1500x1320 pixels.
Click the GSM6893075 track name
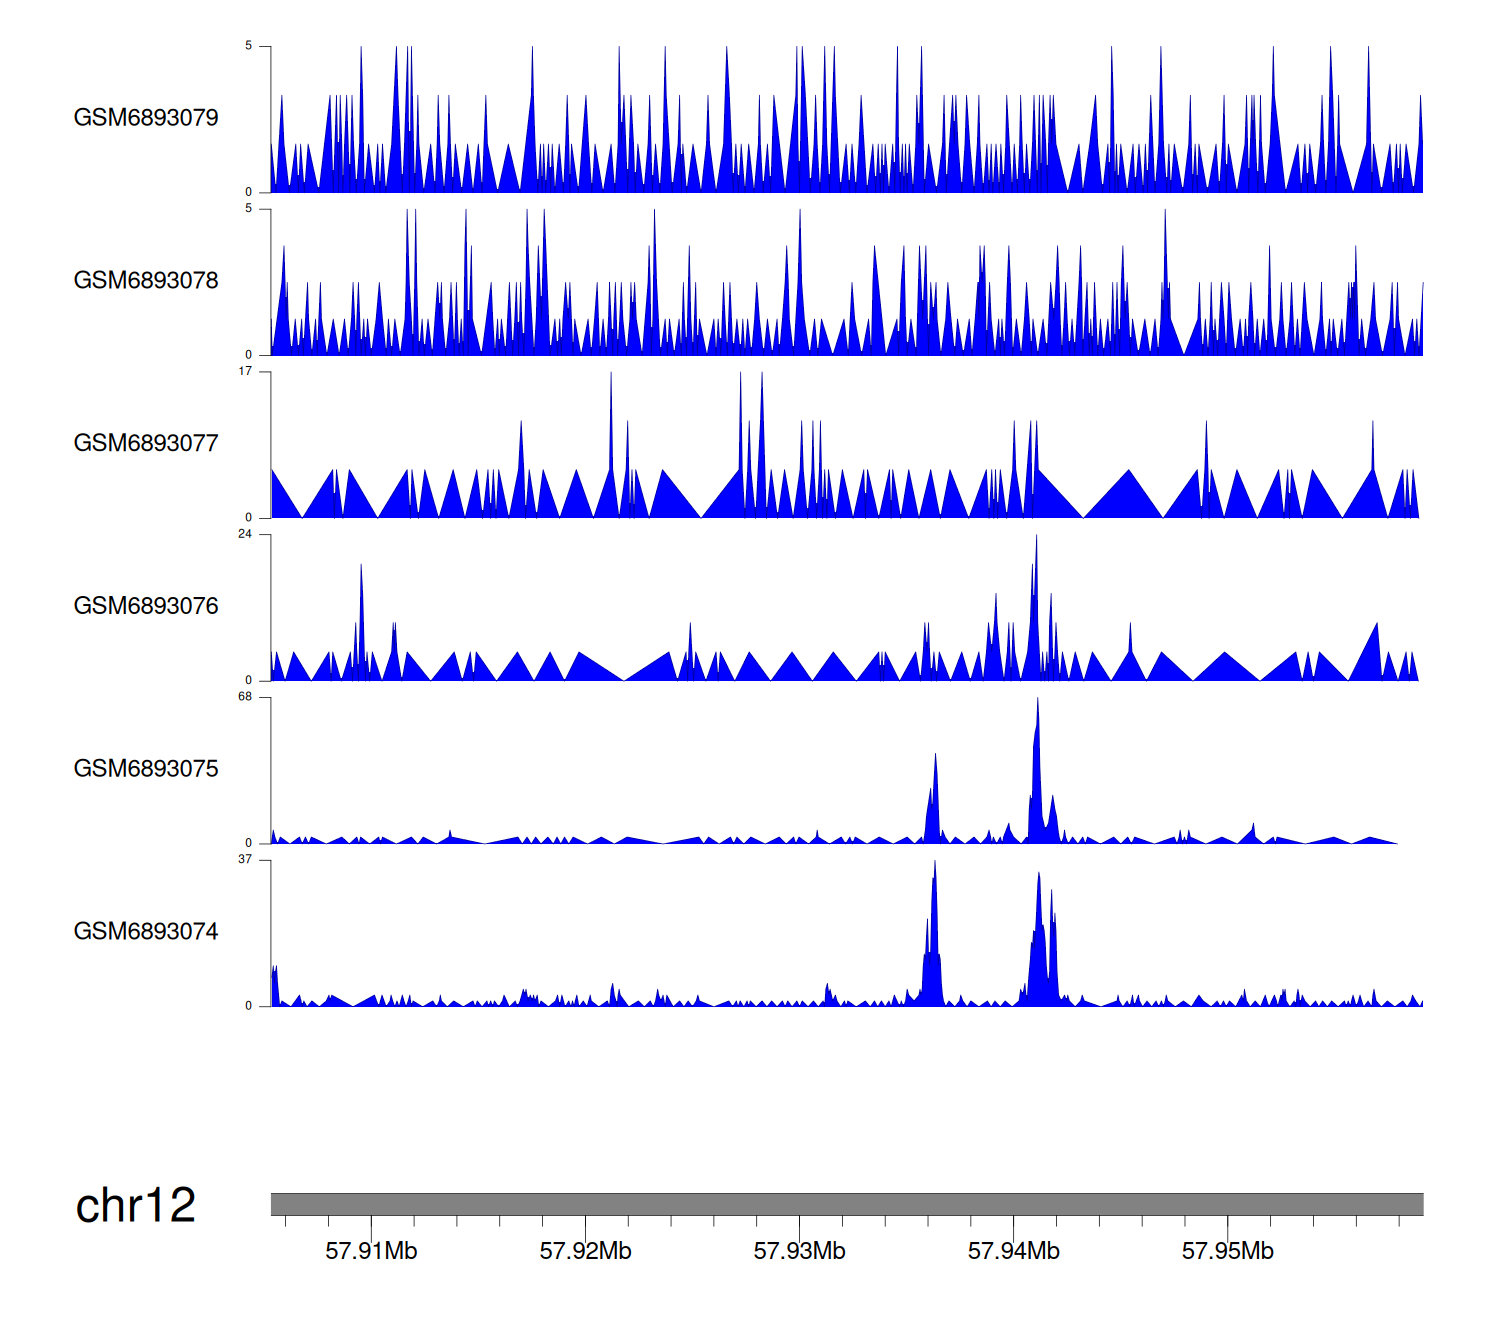(x=146, y=769)
